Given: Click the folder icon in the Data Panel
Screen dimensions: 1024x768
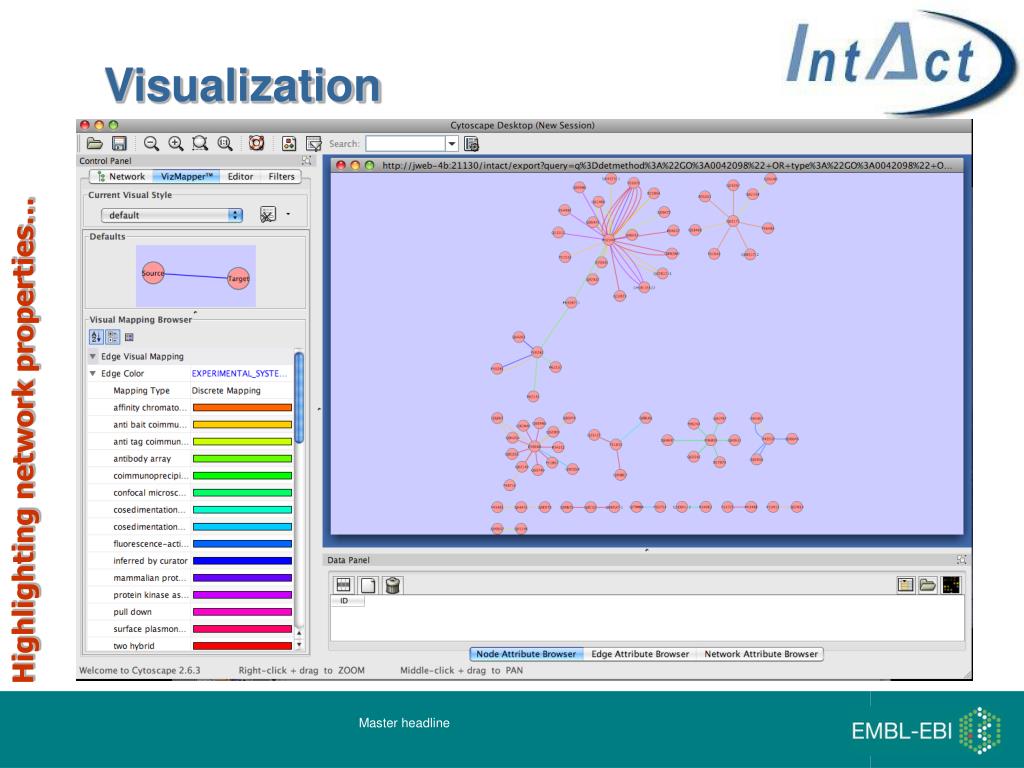Looking at the screenshot, I should 927,584.
